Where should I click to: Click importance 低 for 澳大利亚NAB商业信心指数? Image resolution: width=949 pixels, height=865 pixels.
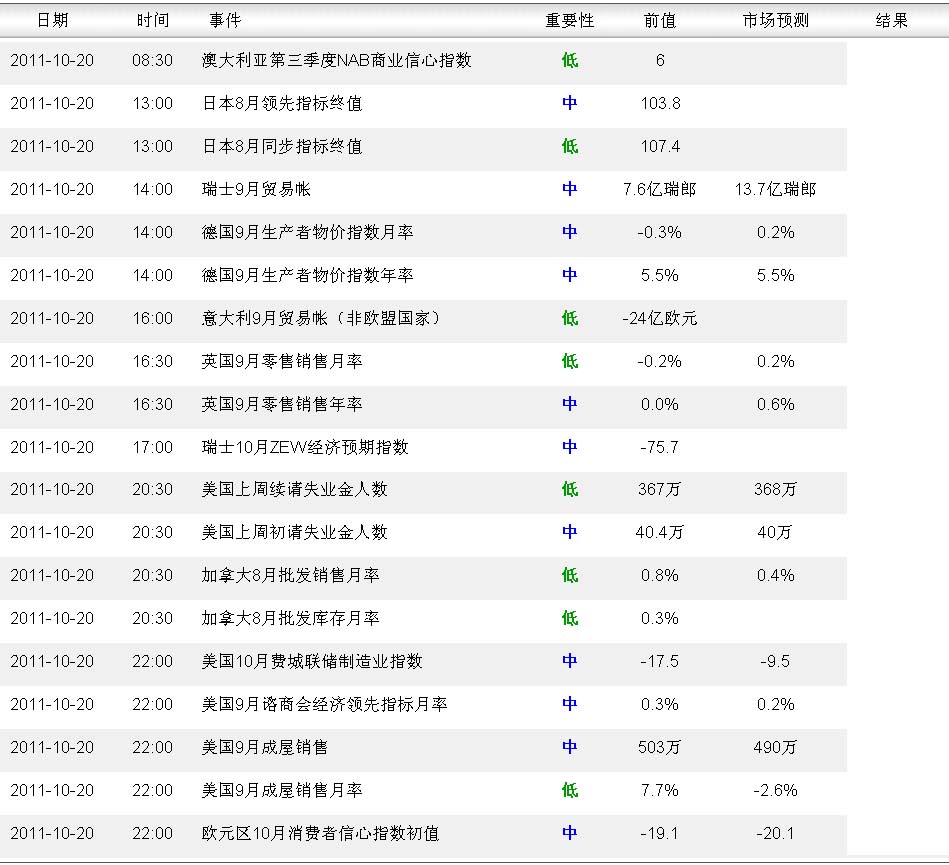[x=570, y=61]
